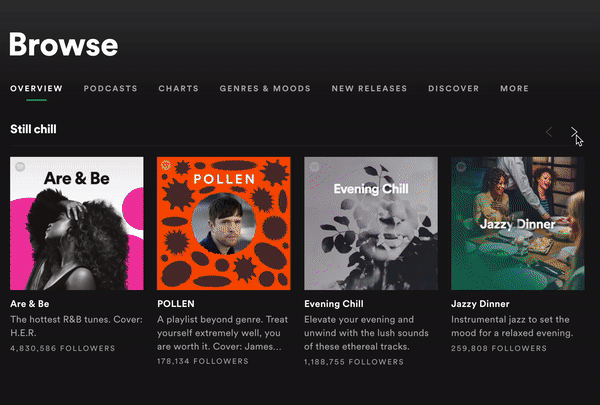Click the POLLEN title link below cover
The height and width of the screenshot is (405, 600).
pyautogui.click(x=176, y=304)
